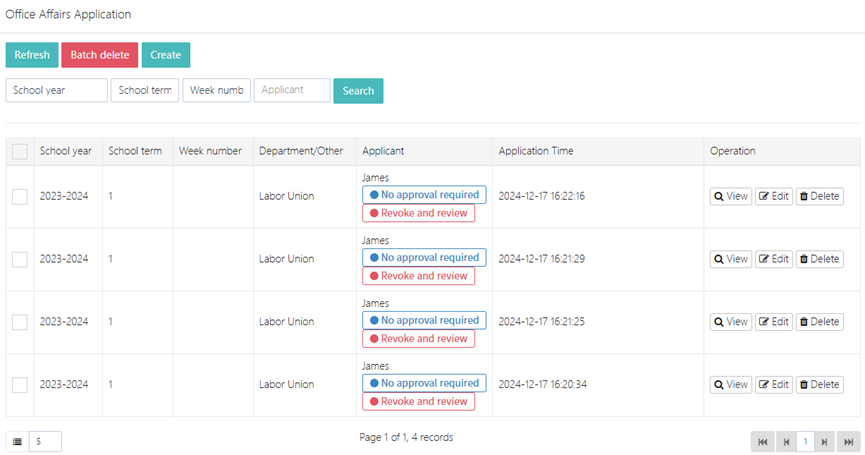Click the Applicant column header

click(x=383, y=151)
